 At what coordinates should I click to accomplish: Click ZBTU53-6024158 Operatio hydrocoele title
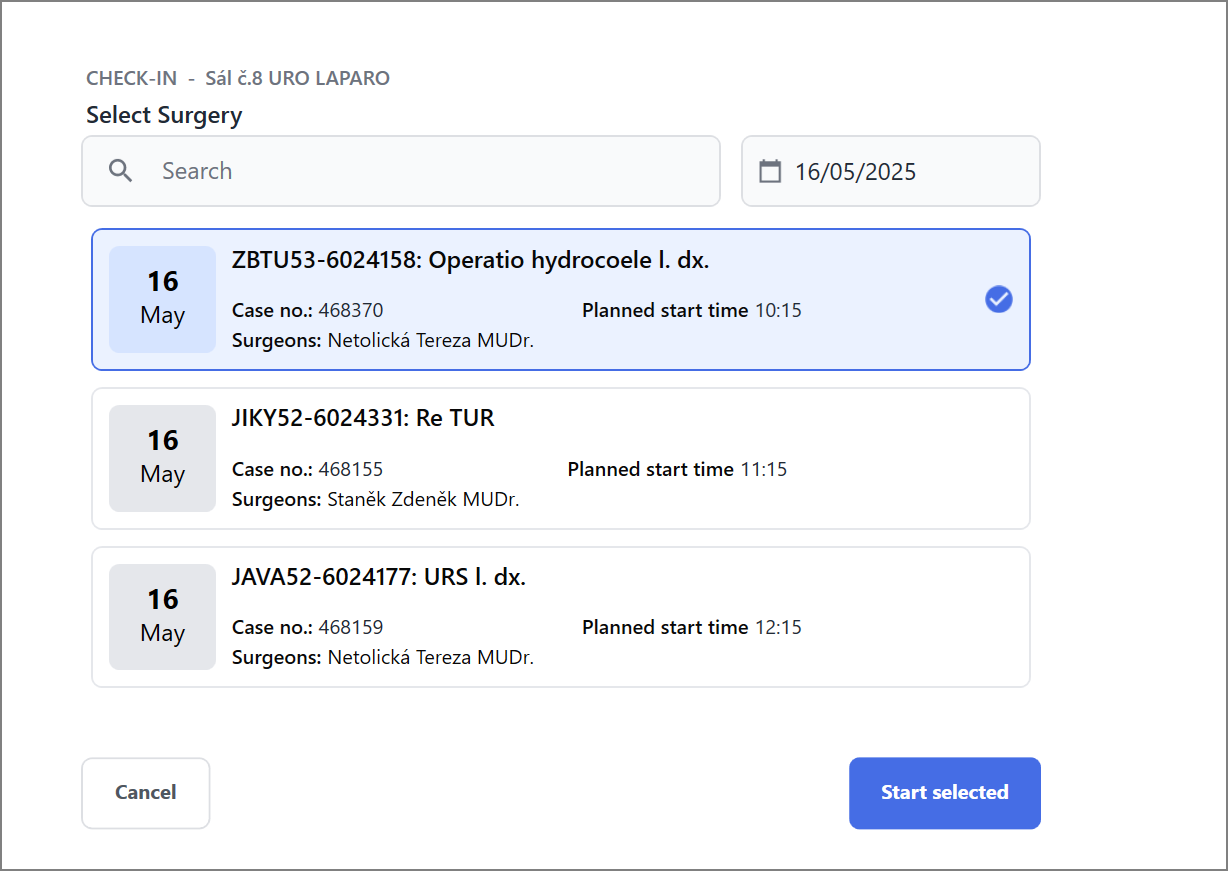pos(470,260)
